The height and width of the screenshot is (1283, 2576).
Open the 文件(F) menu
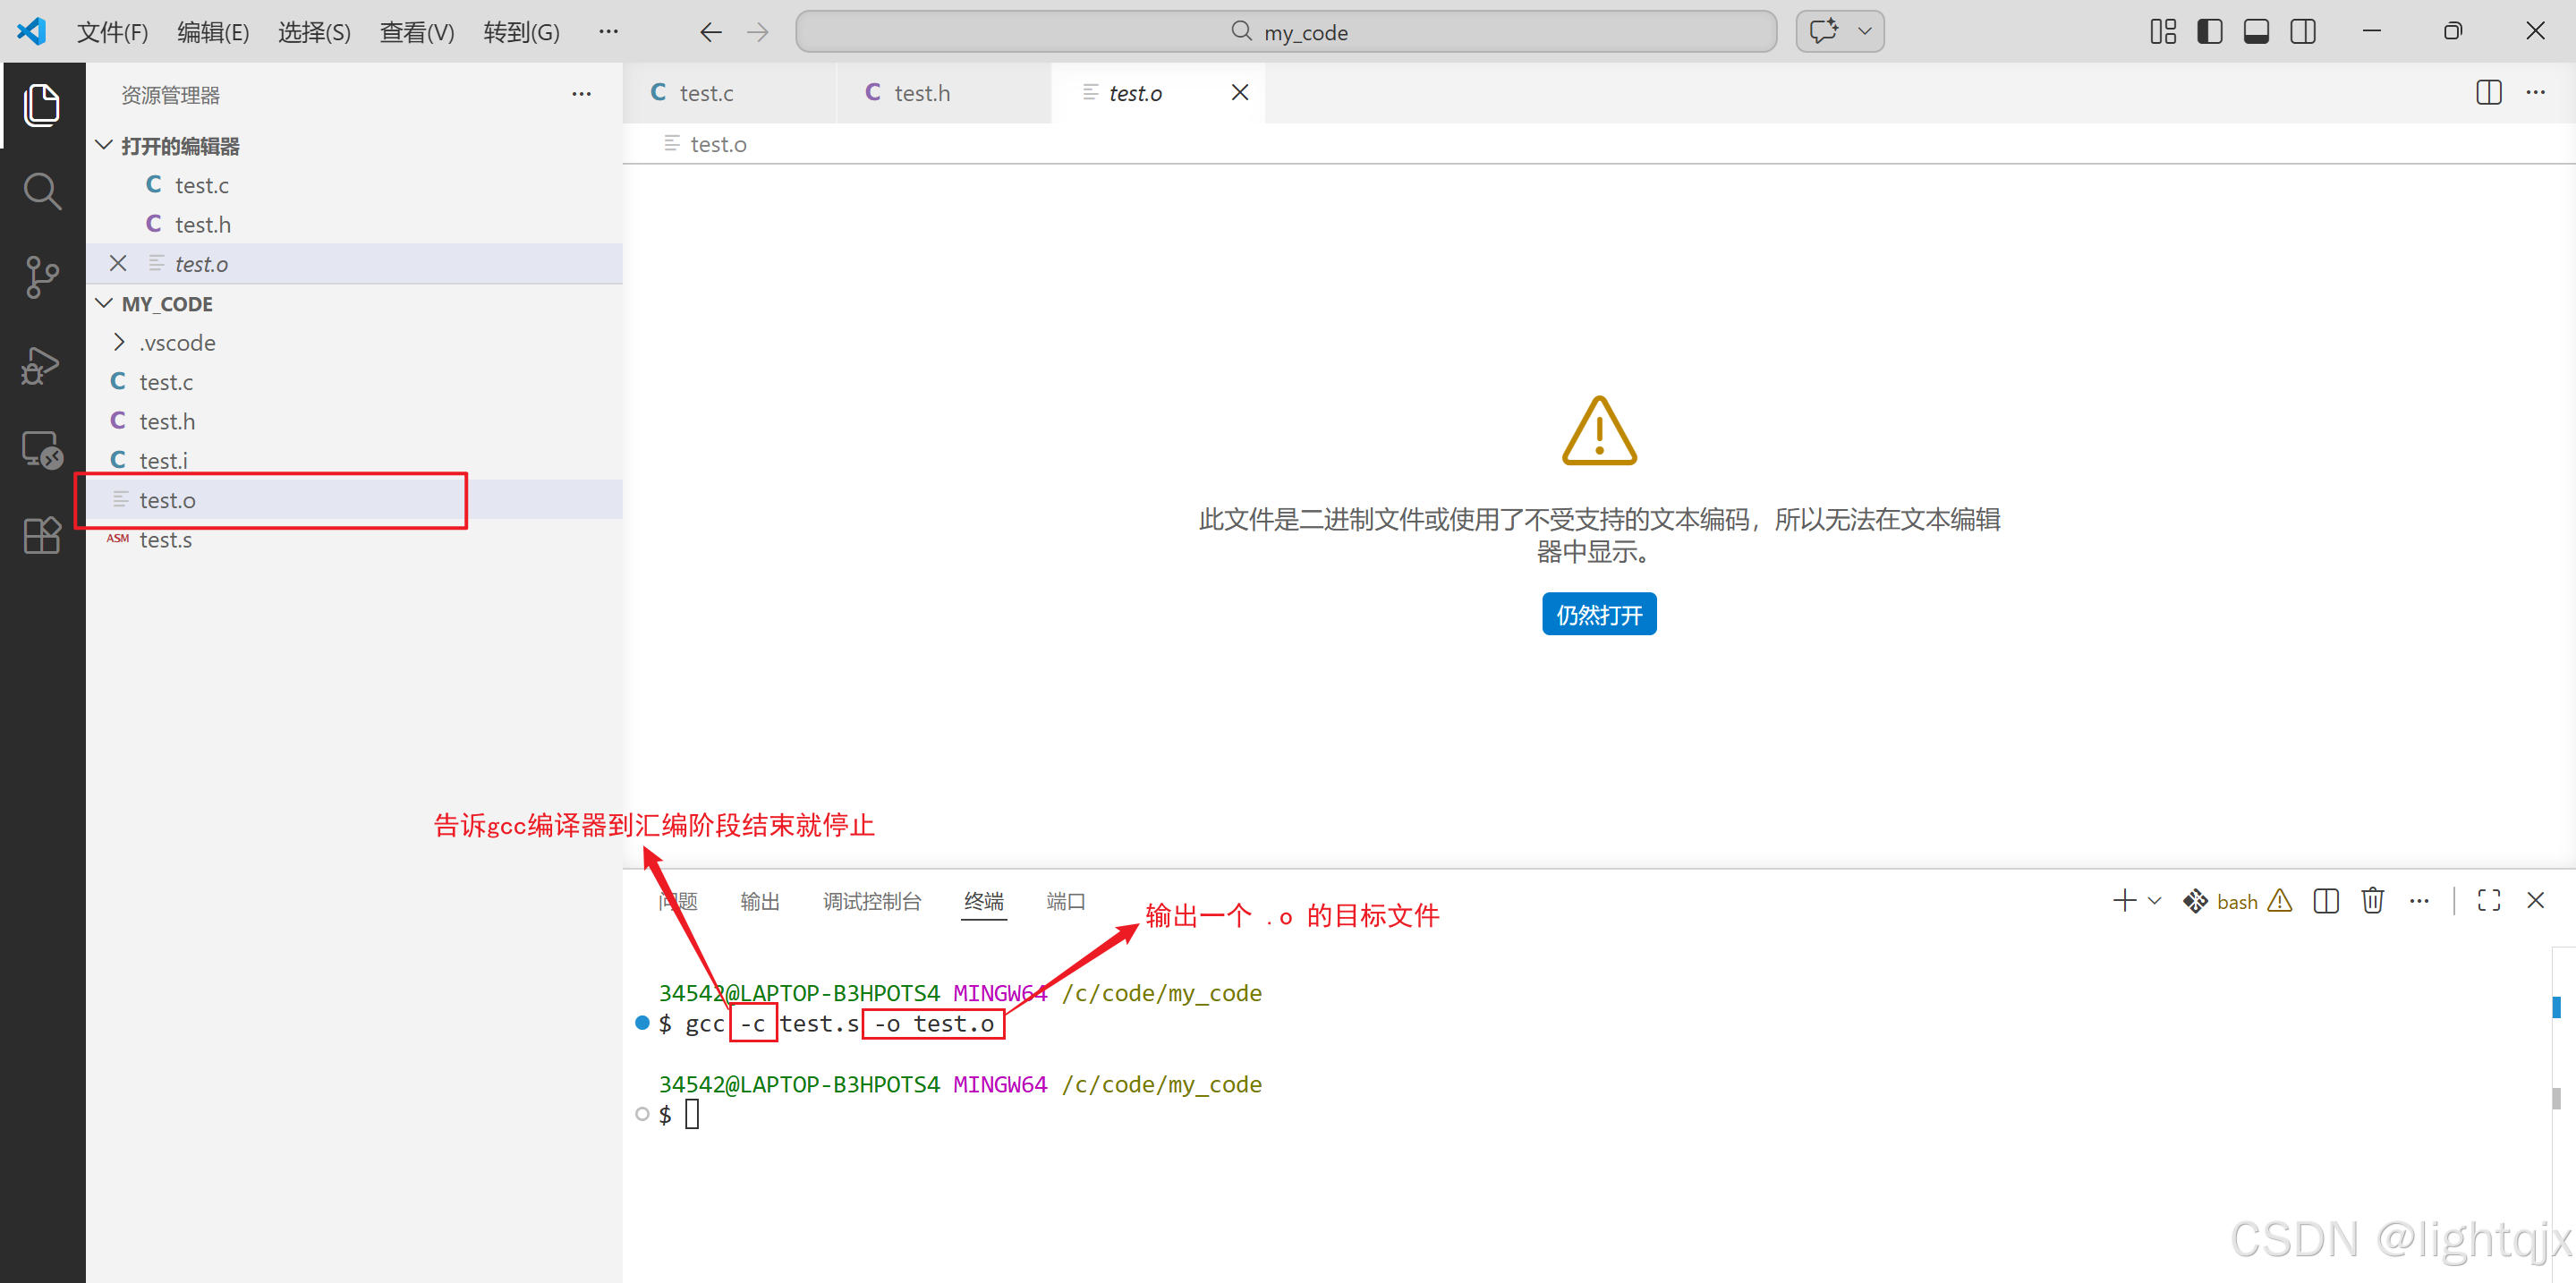click(x=112, y=32)
